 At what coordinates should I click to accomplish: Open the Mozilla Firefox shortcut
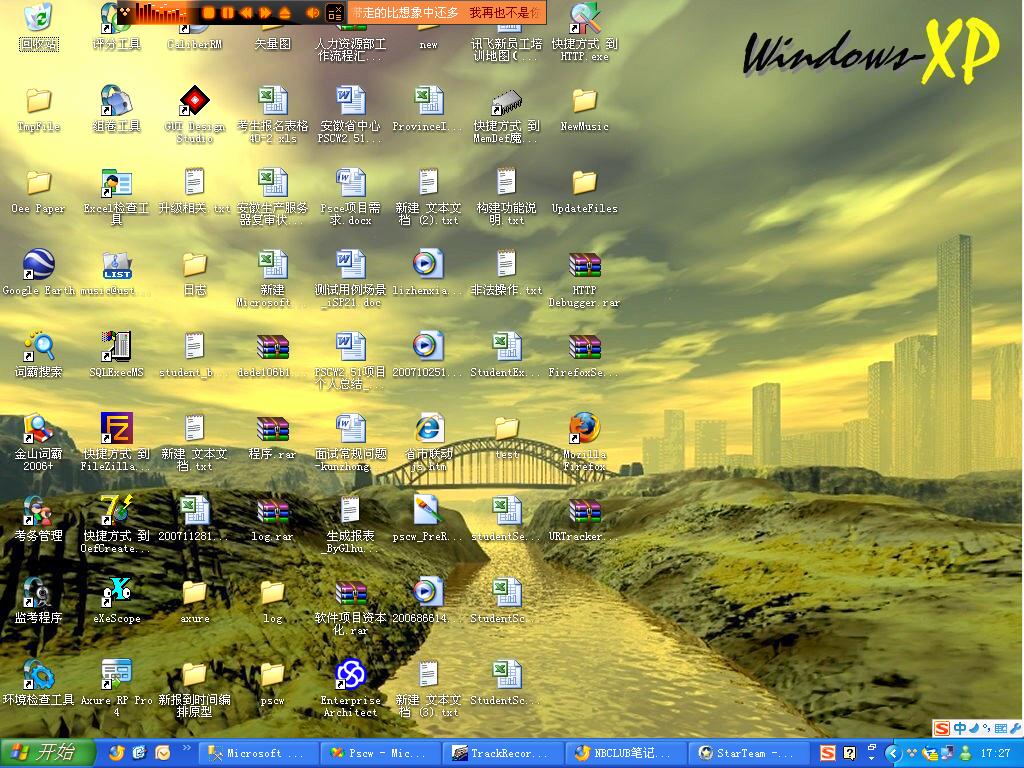[x=584, y=430]
